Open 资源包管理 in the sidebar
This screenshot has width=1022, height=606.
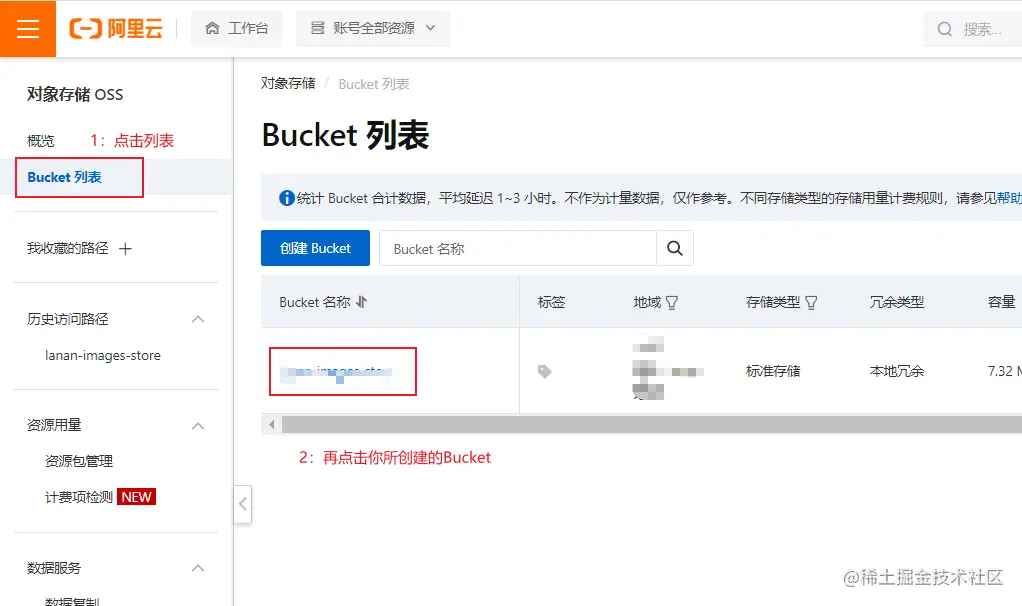(x=79, y=461)
